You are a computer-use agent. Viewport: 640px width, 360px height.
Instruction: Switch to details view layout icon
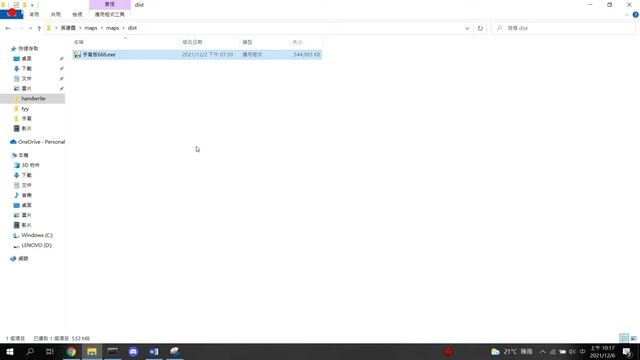point(624,338)
